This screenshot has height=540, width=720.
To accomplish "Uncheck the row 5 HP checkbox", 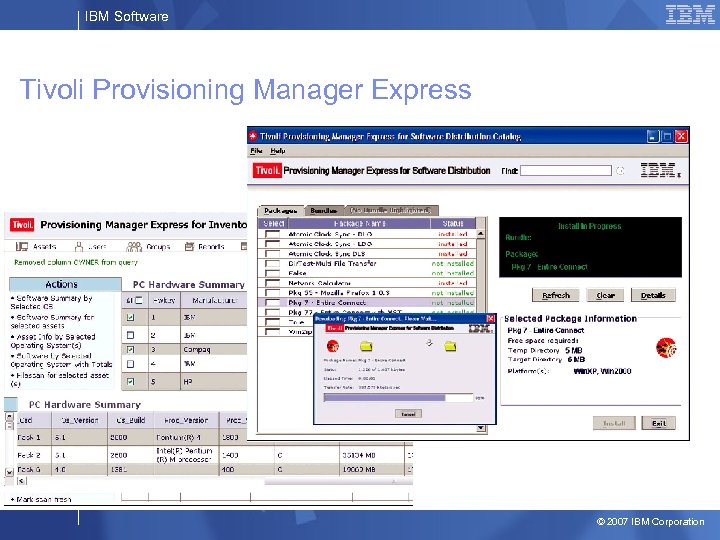I will [130, 382].
